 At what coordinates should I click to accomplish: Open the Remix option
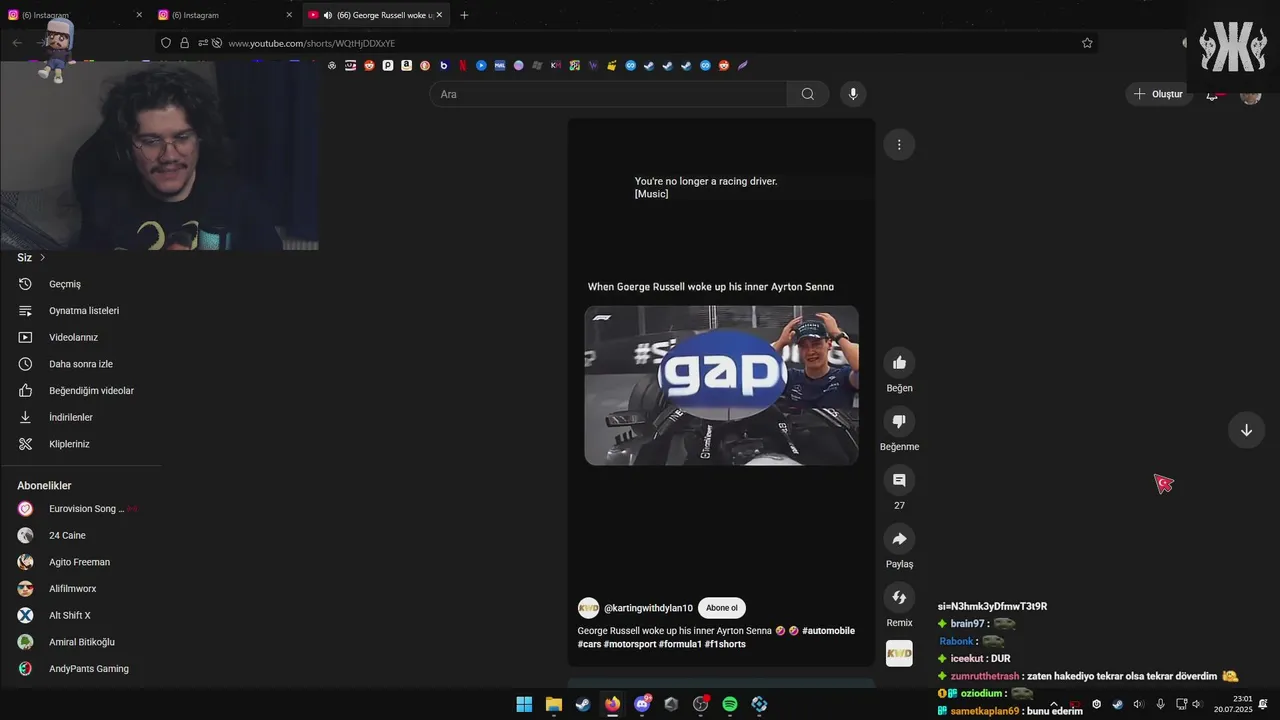click(x=899, y=598)
